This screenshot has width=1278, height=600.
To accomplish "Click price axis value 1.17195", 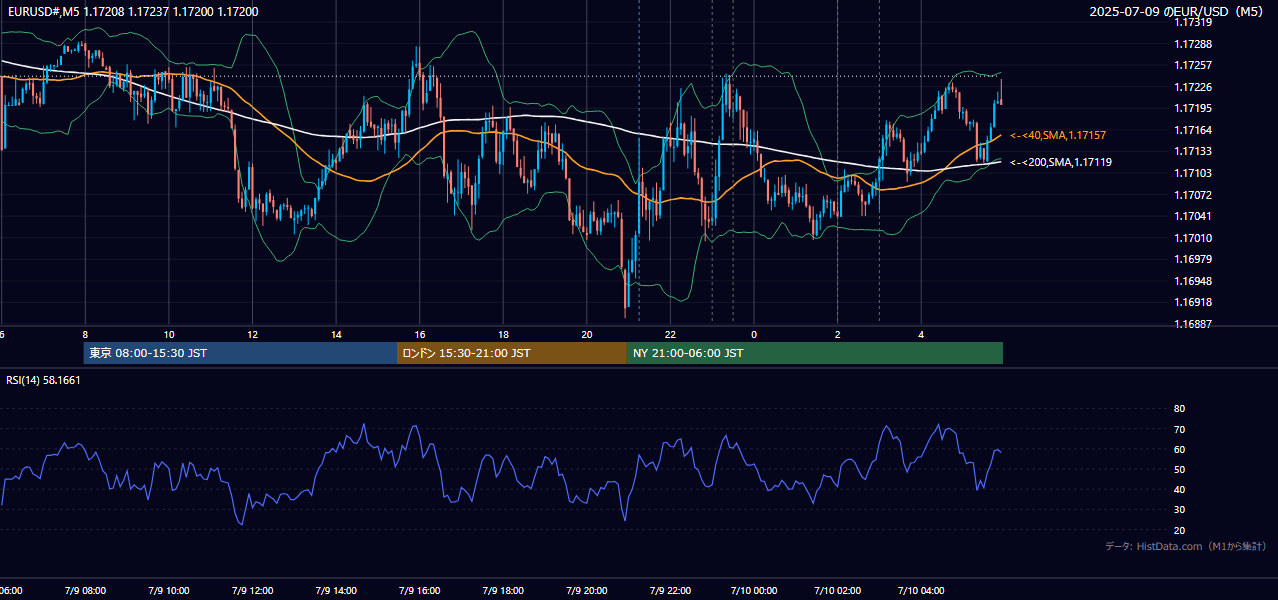I will point(1193,108).
